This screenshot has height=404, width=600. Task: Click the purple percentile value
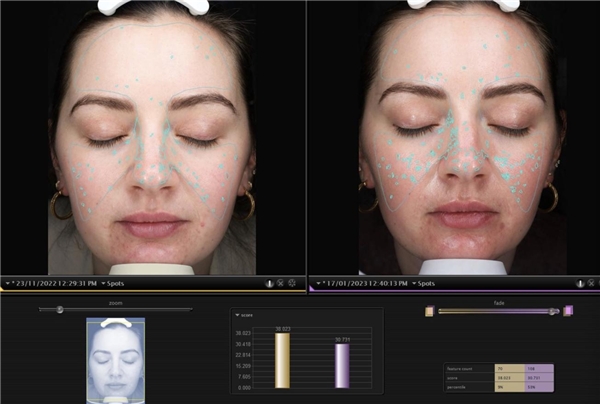(531, 388)
